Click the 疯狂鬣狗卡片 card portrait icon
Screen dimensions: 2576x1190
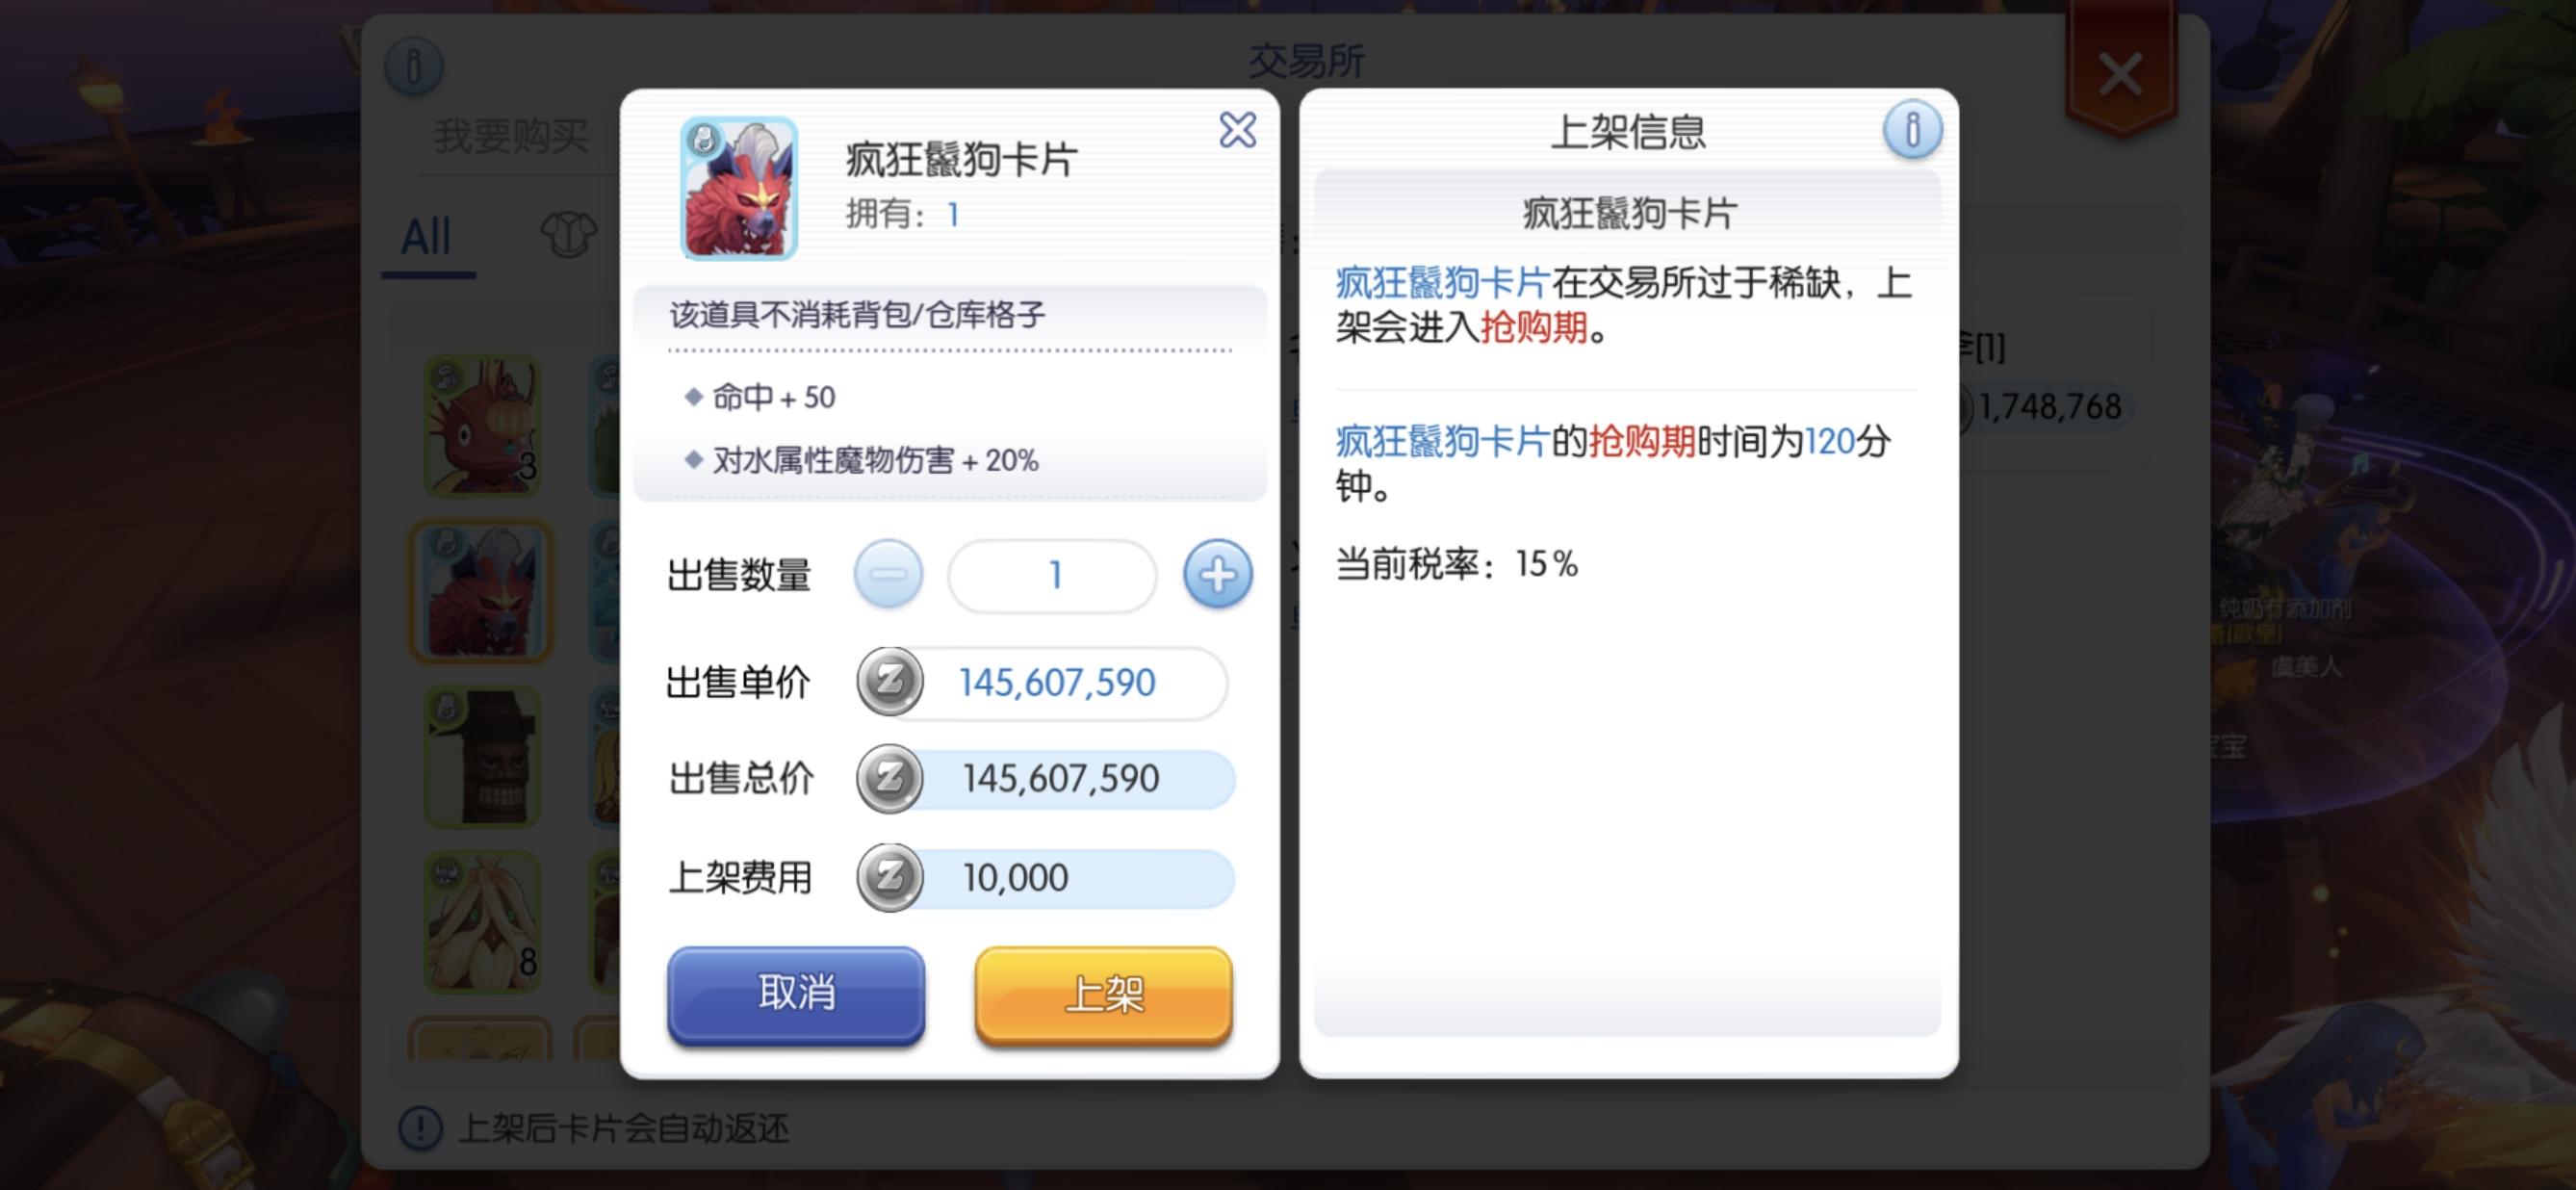click(x=739, y=188)
